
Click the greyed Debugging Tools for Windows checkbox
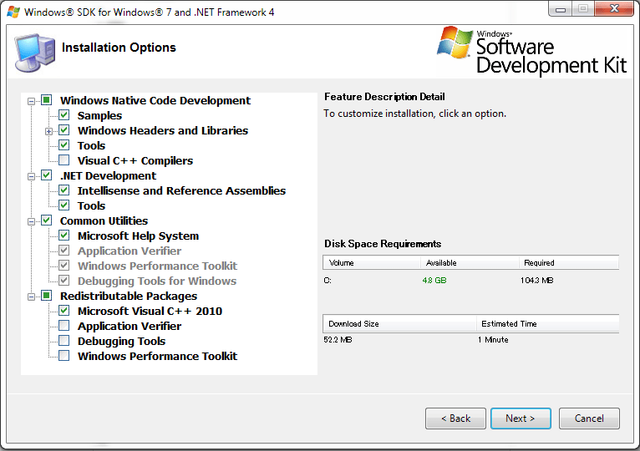click(64, 281)
